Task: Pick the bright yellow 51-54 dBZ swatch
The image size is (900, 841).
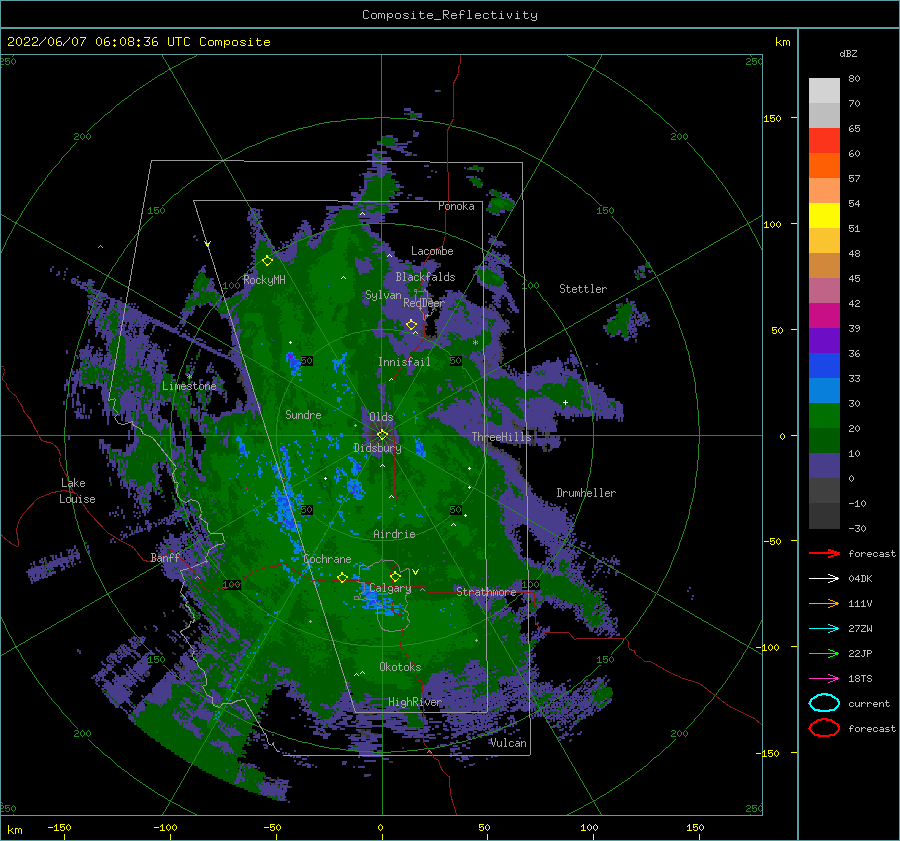Action: (824, 215)
